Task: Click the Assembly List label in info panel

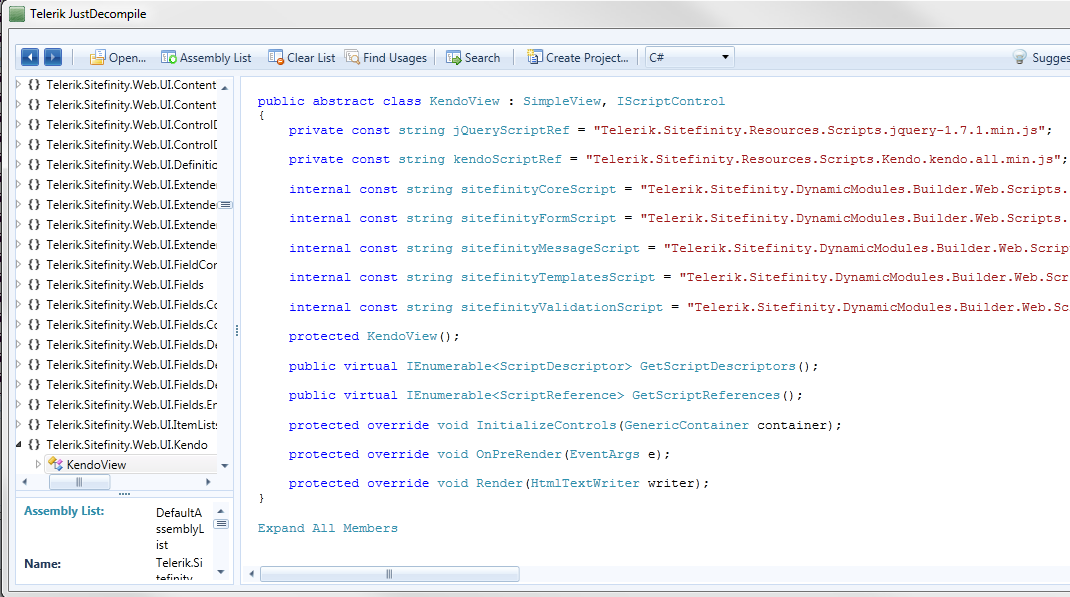Action: 64,511
